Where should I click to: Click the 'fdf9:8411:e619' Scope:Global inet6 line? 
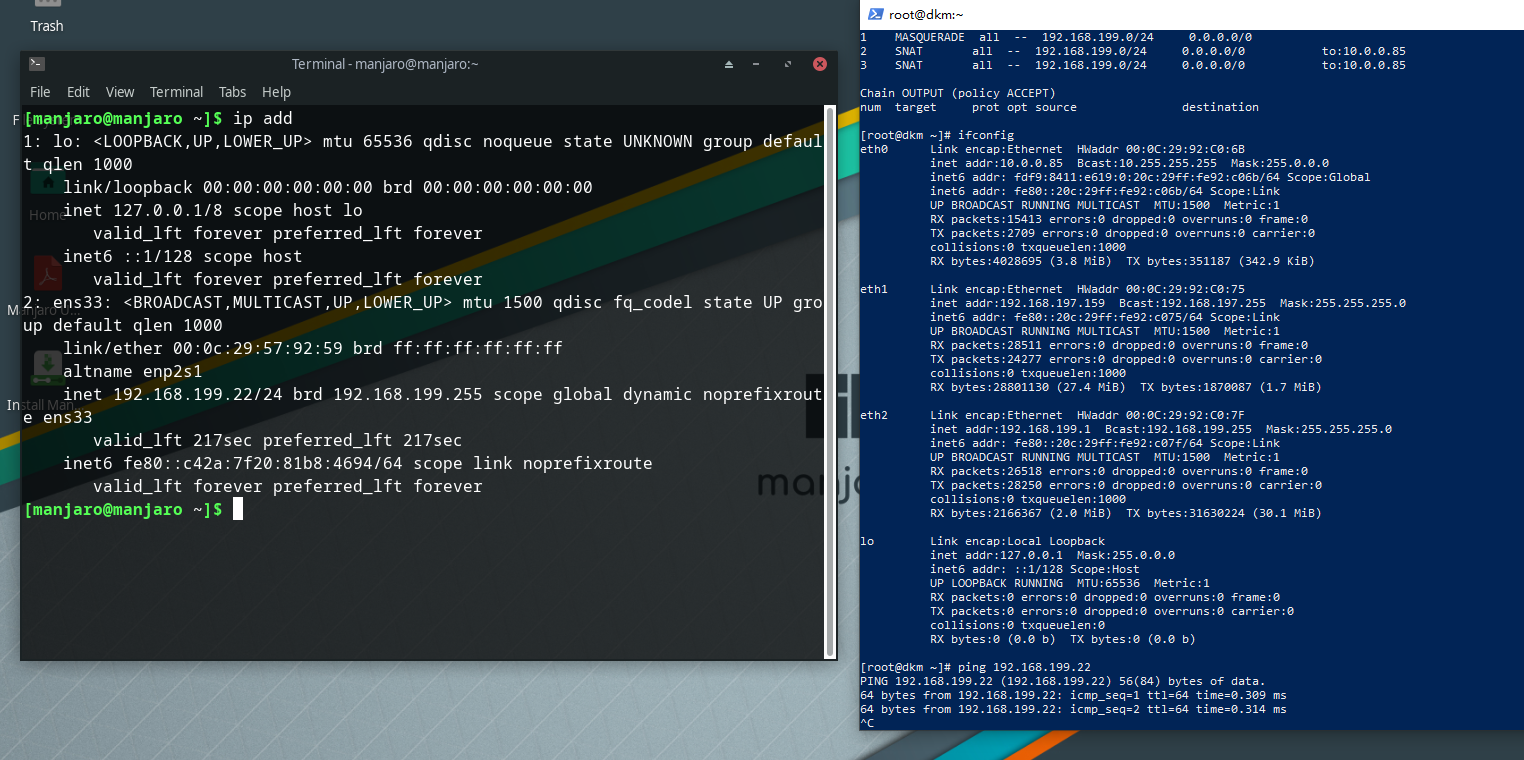click(x=1150, y=177)
